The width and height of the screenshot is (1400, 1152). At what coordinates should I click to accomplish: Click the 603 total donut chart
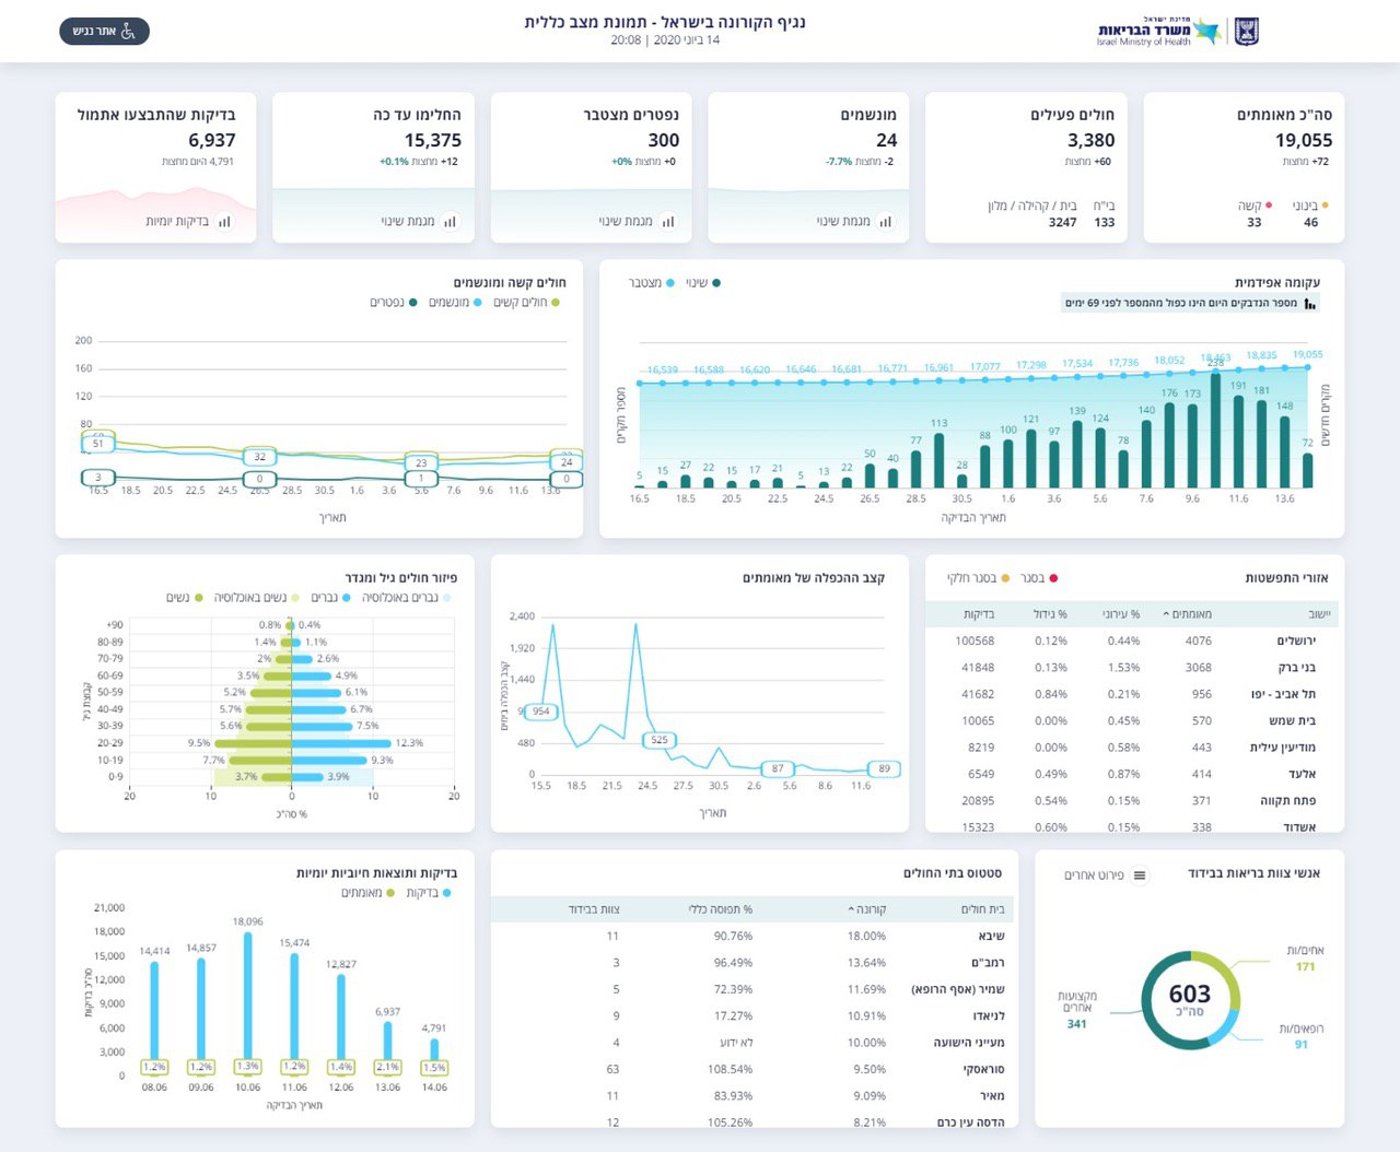(1190, 1000)
